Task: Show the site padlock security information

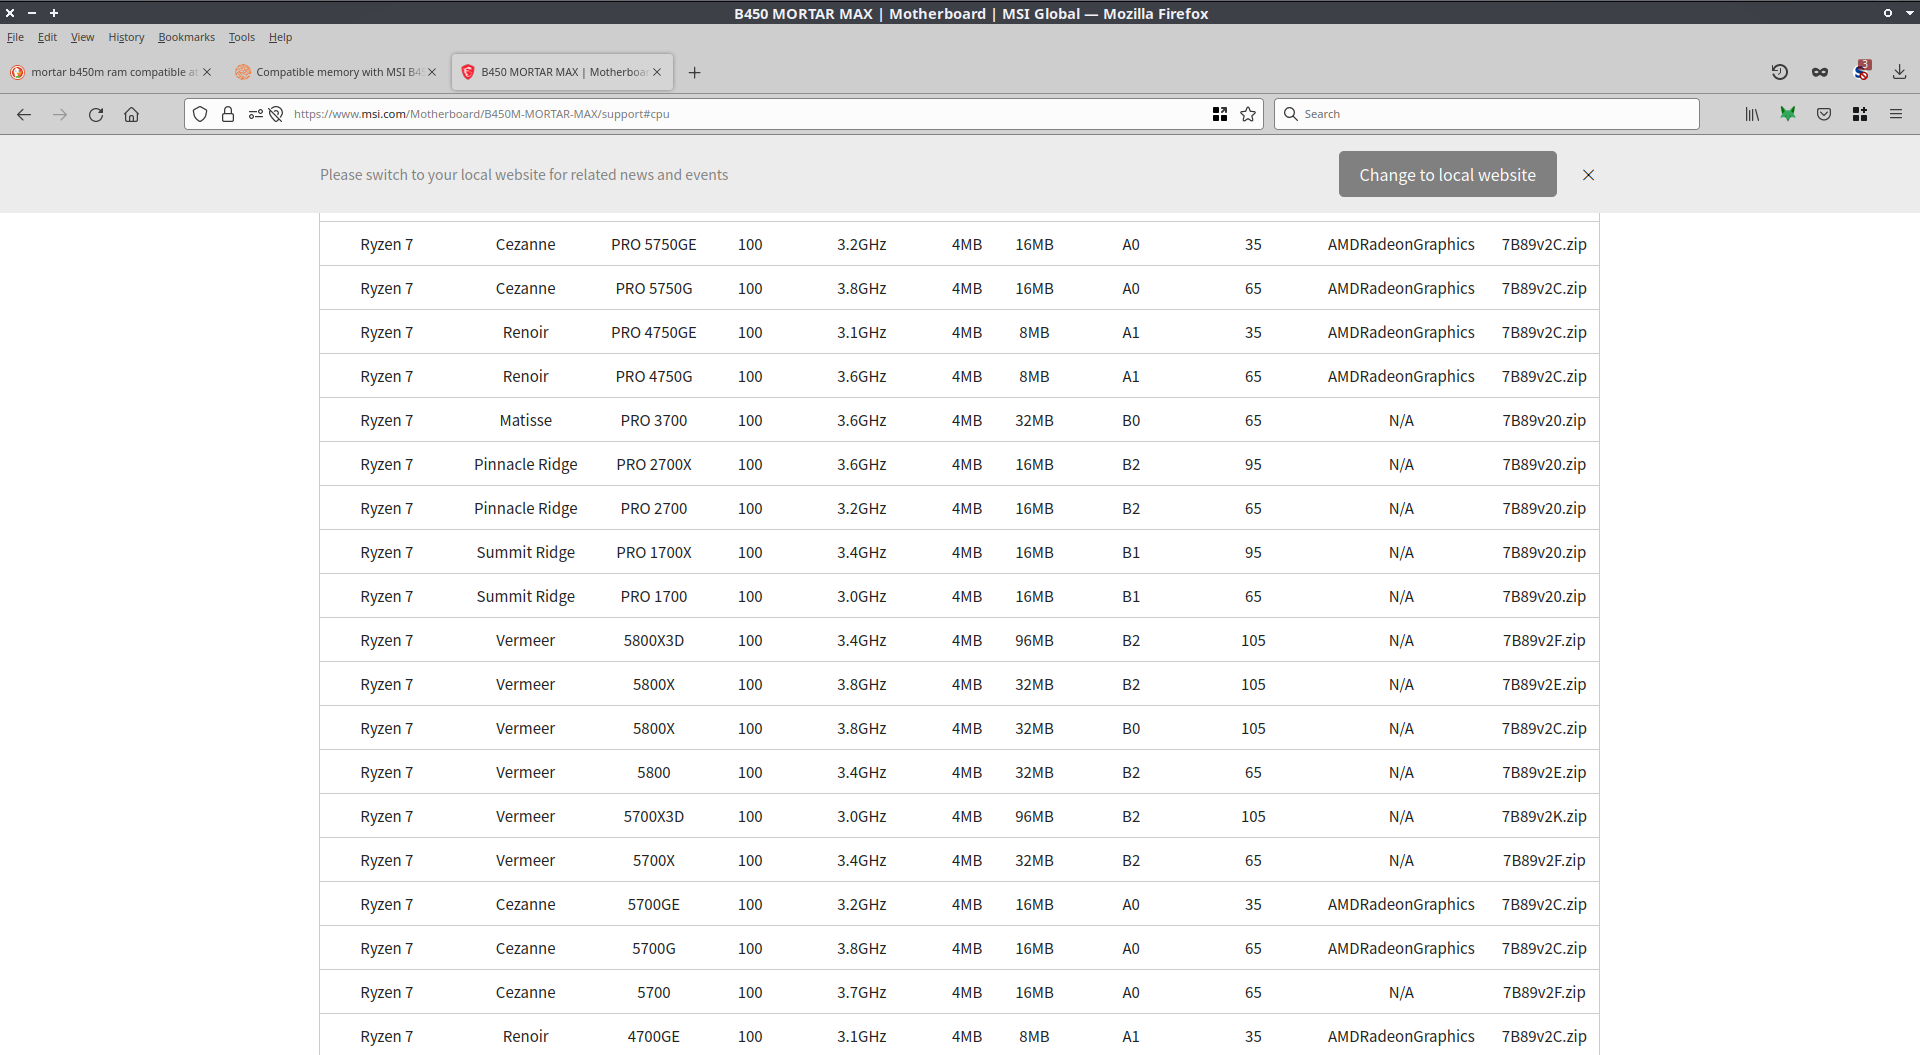Action: (x=228, y=115)
